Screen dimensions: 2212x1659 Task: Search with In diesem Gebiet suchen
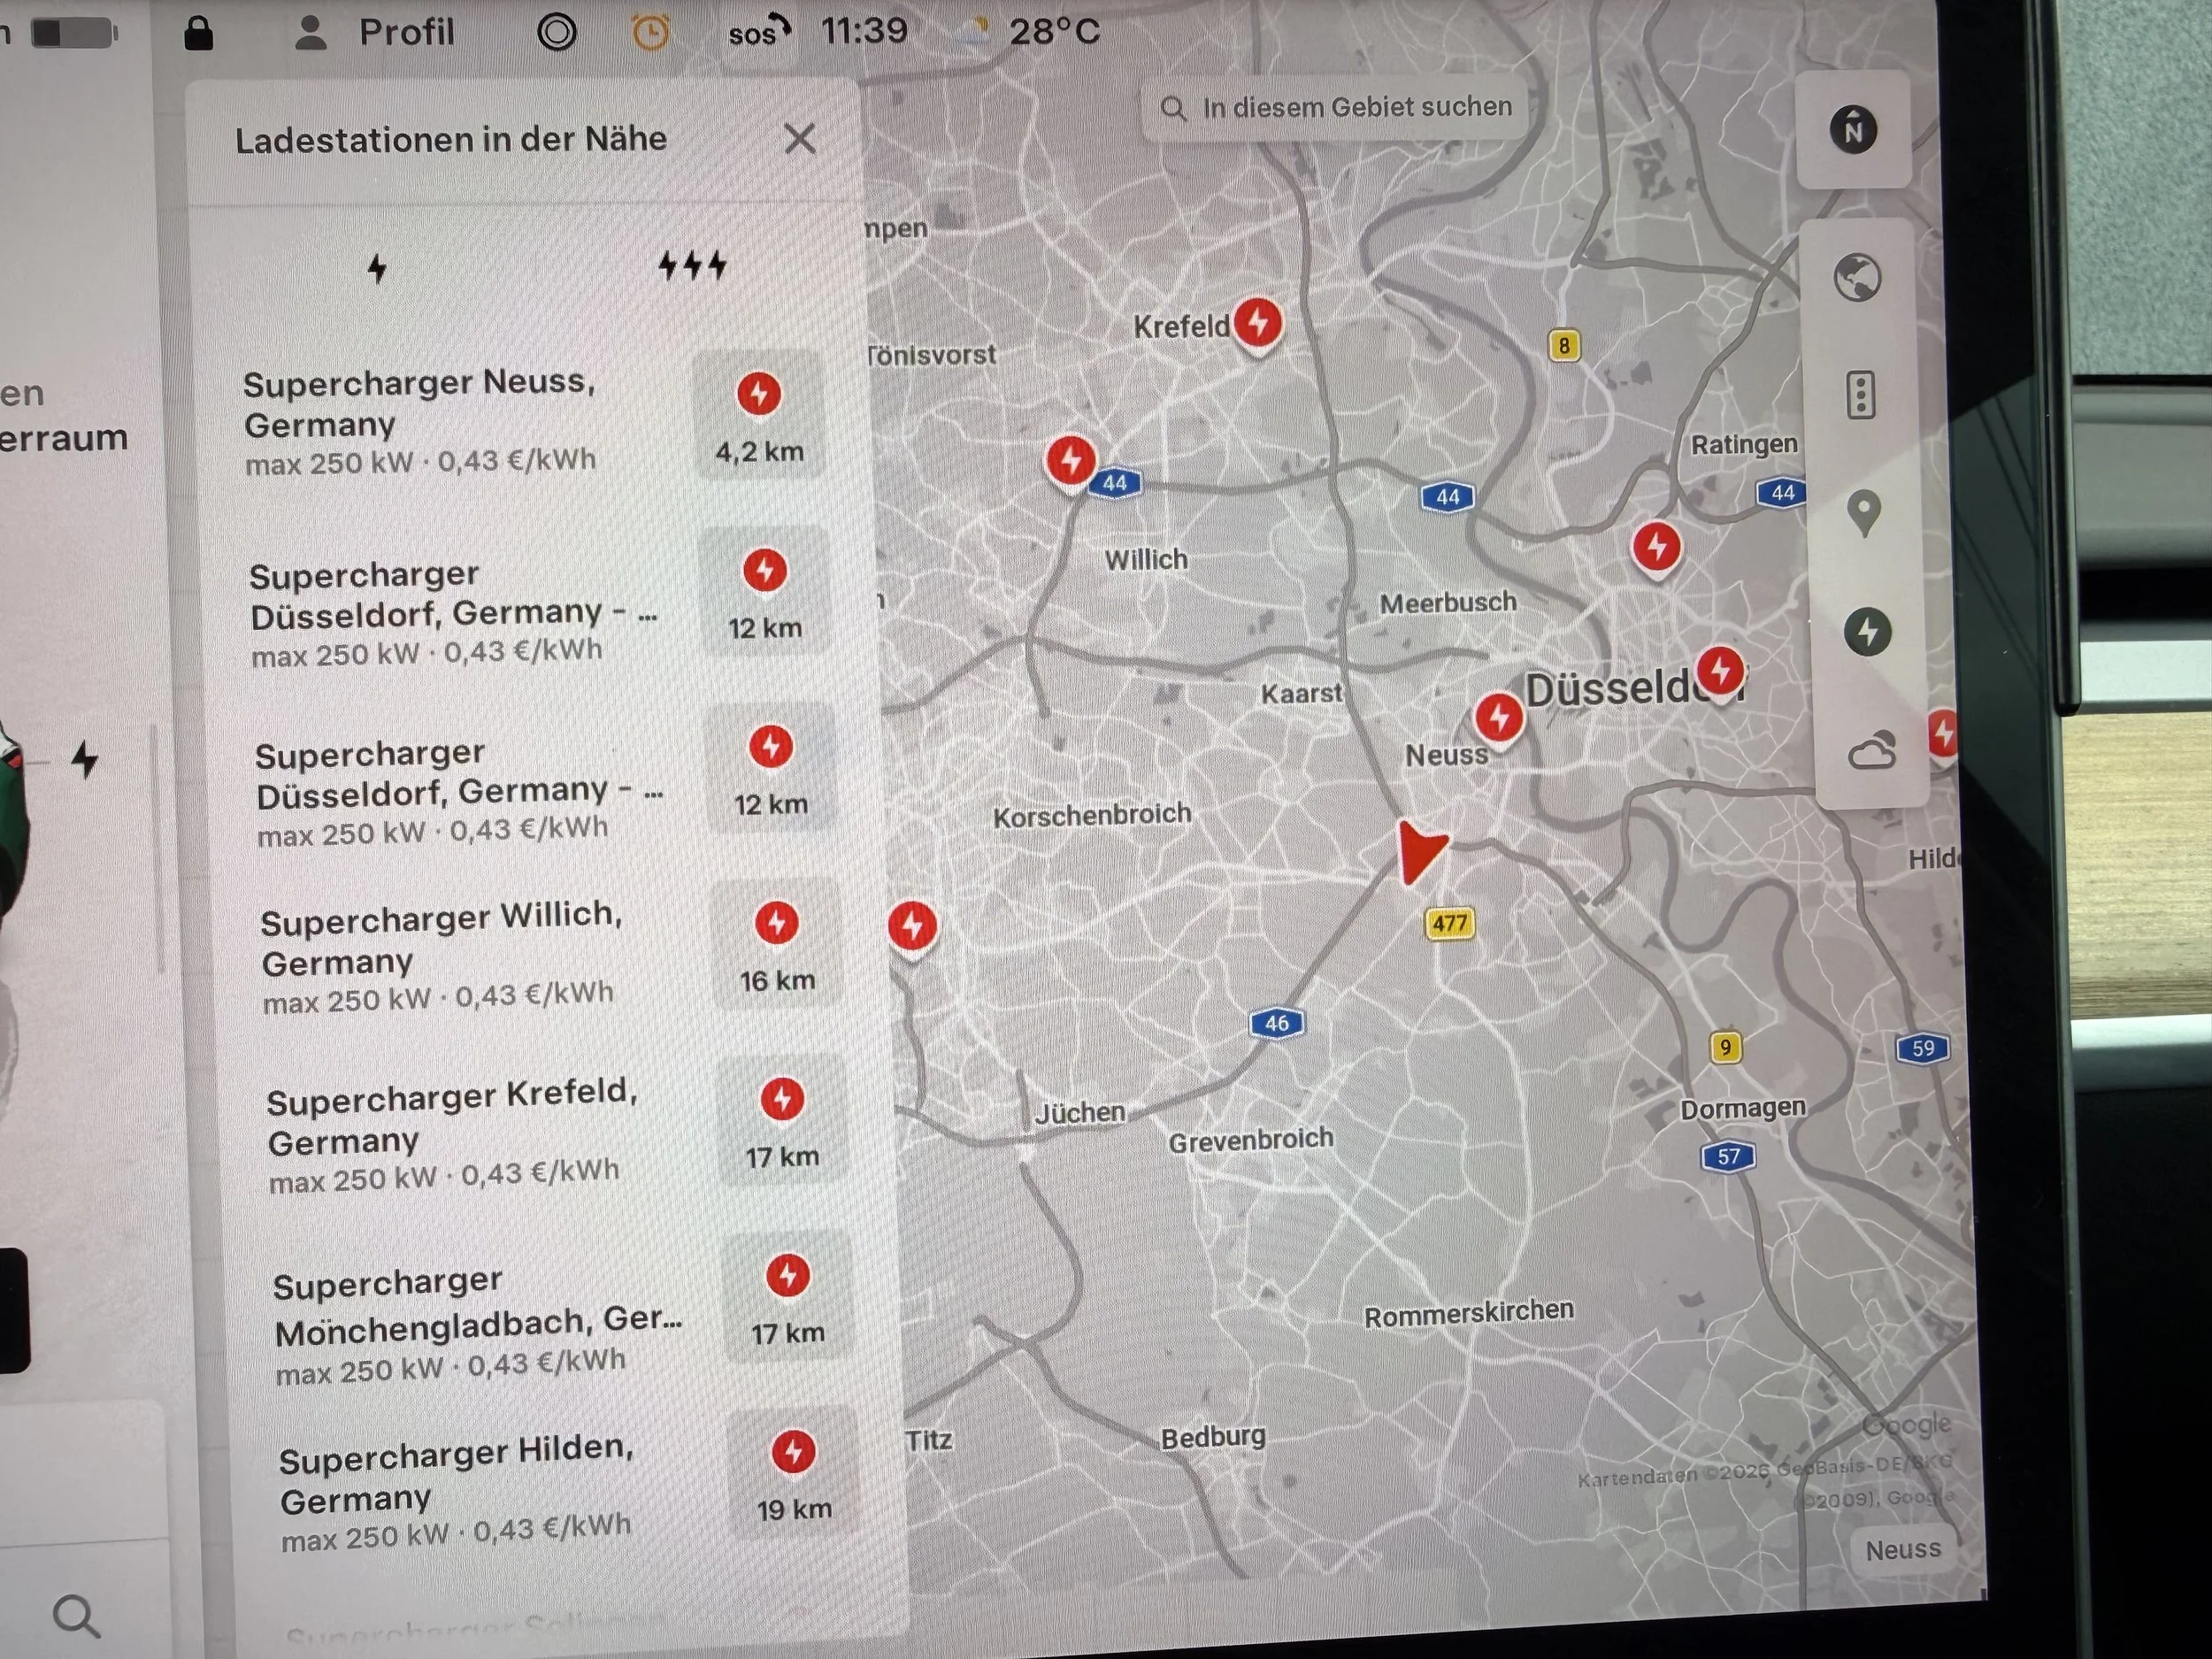click(1336, 107)
